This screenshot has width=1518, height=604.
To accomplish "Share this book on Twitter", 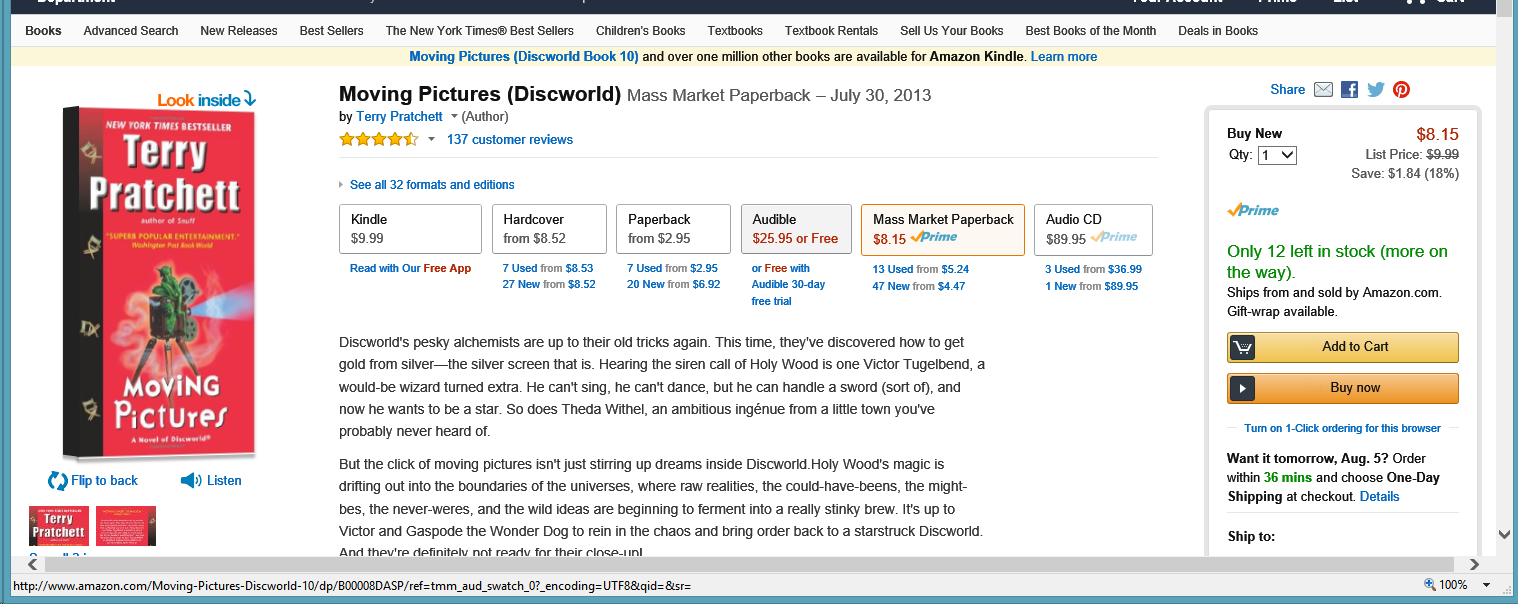I will click(1376, 90).
